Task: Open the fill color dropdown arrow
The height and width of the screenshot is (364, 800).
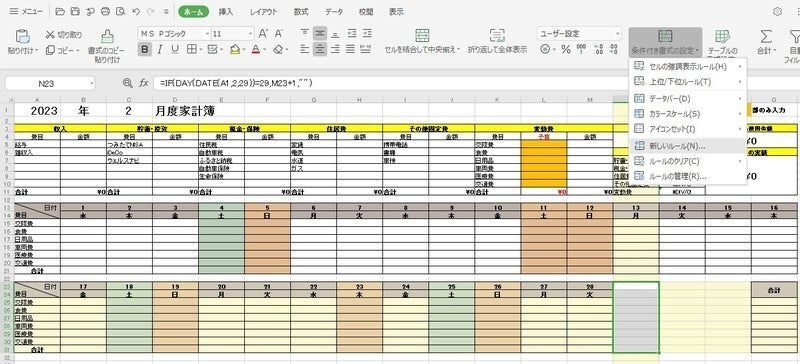Action: coord(244,50)
